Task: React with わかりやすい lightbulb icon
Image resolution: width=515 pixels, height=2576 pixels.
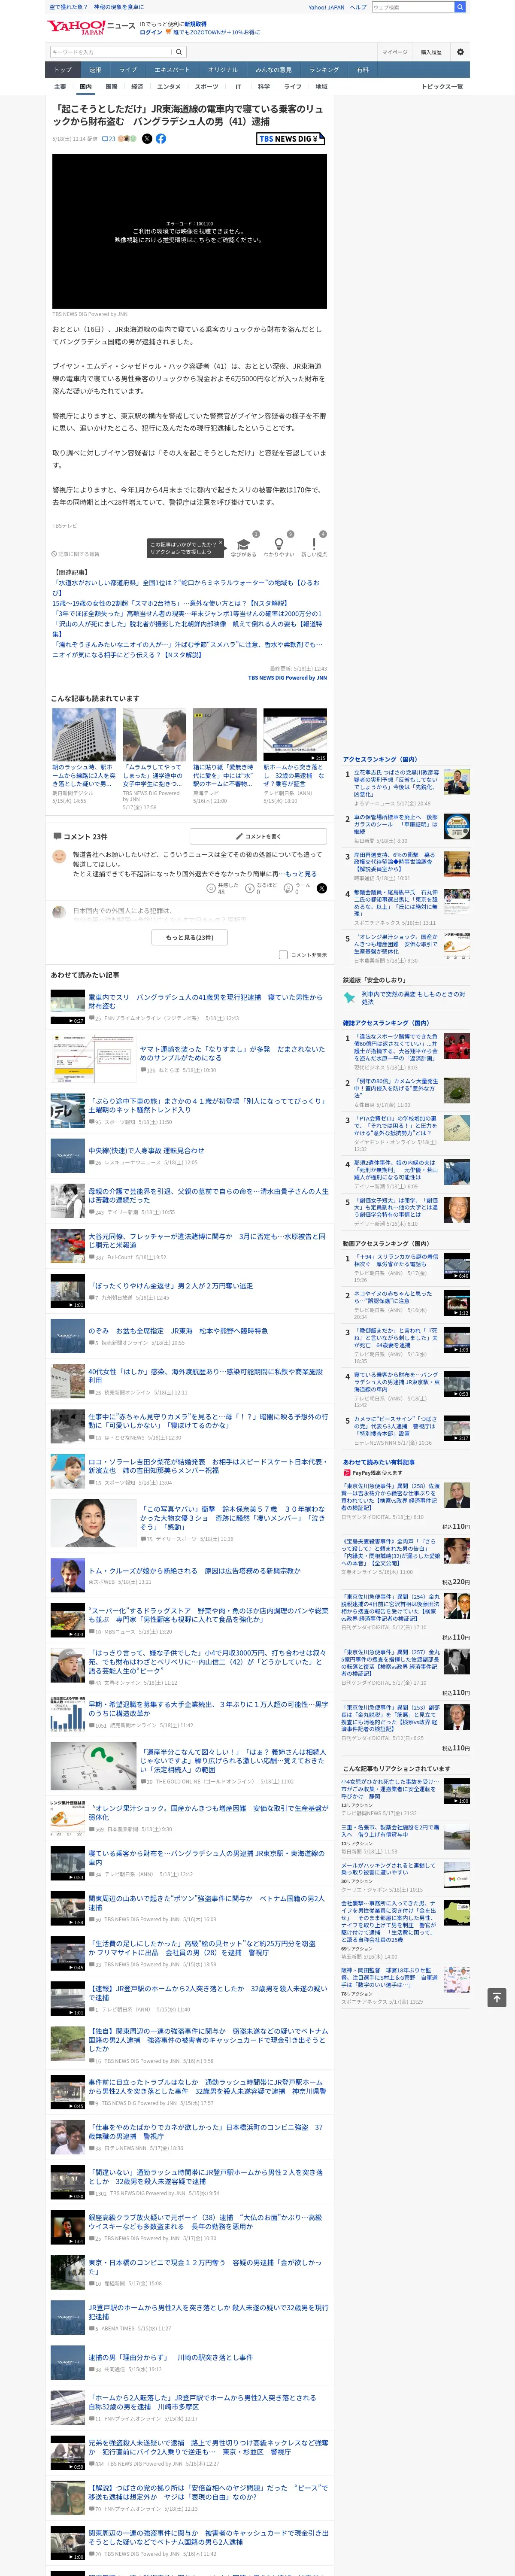Action: coord(279,545)
